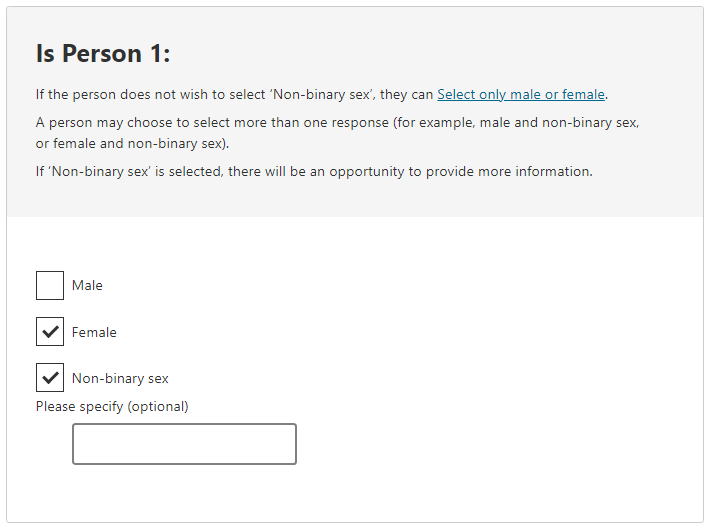Click the 'Please specify (optional)' label
713x530 pixels.
(x=112, y=406)
